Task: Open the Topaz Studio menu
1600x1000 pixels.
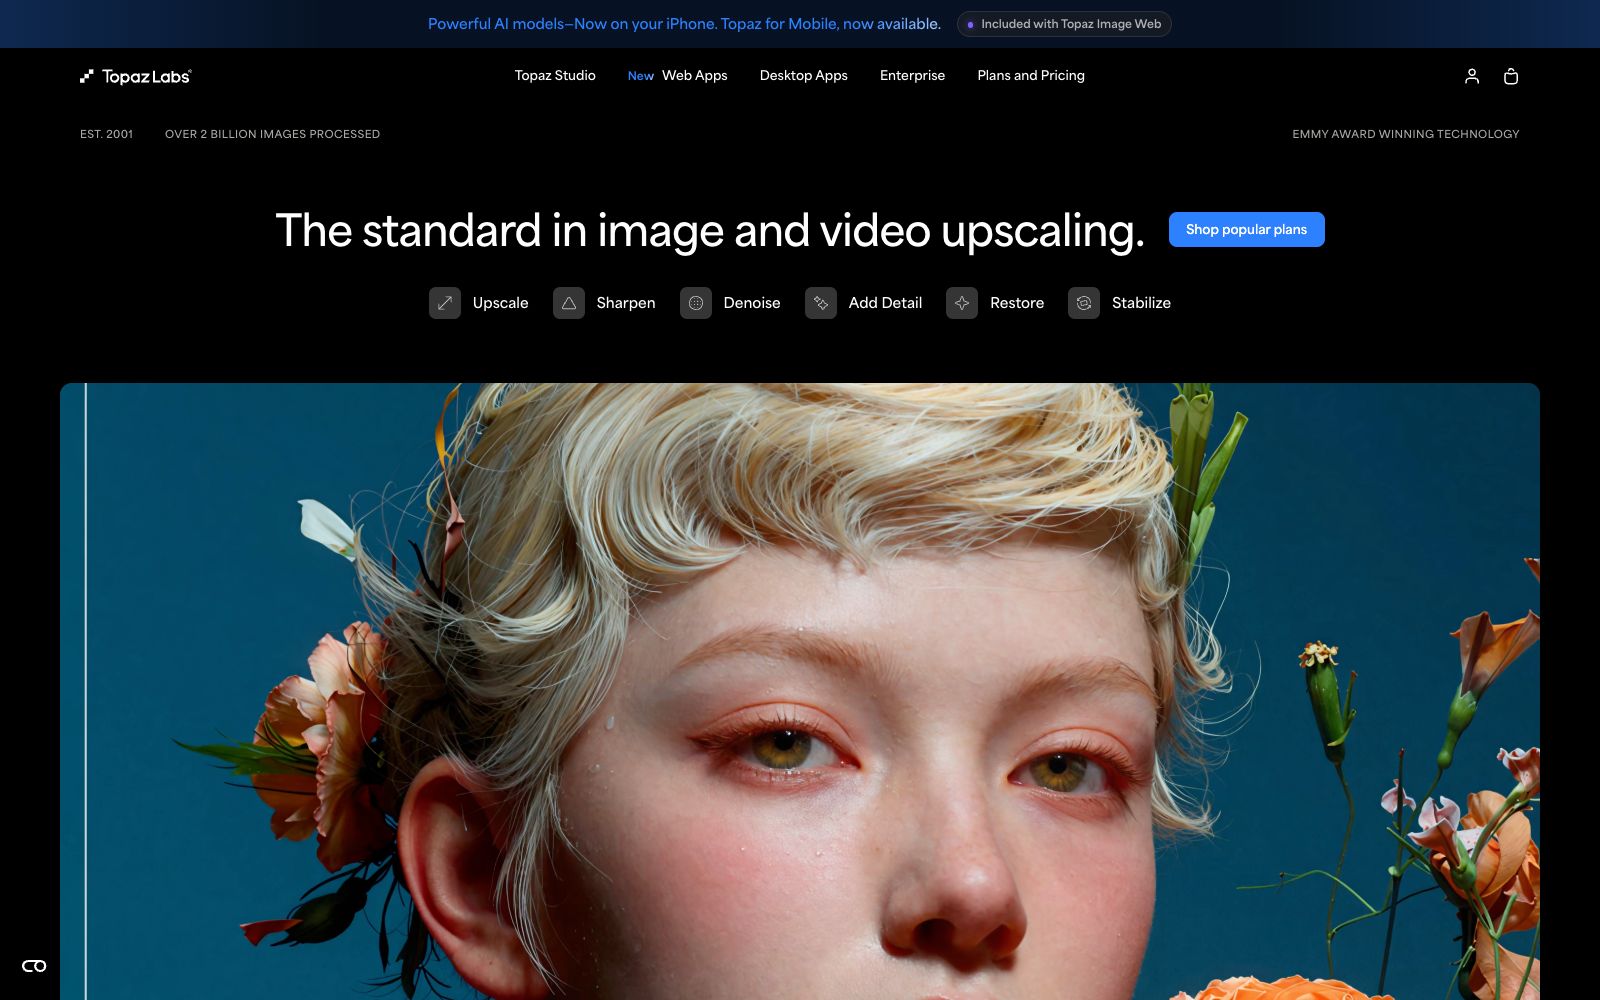Action: click(555, 76)
